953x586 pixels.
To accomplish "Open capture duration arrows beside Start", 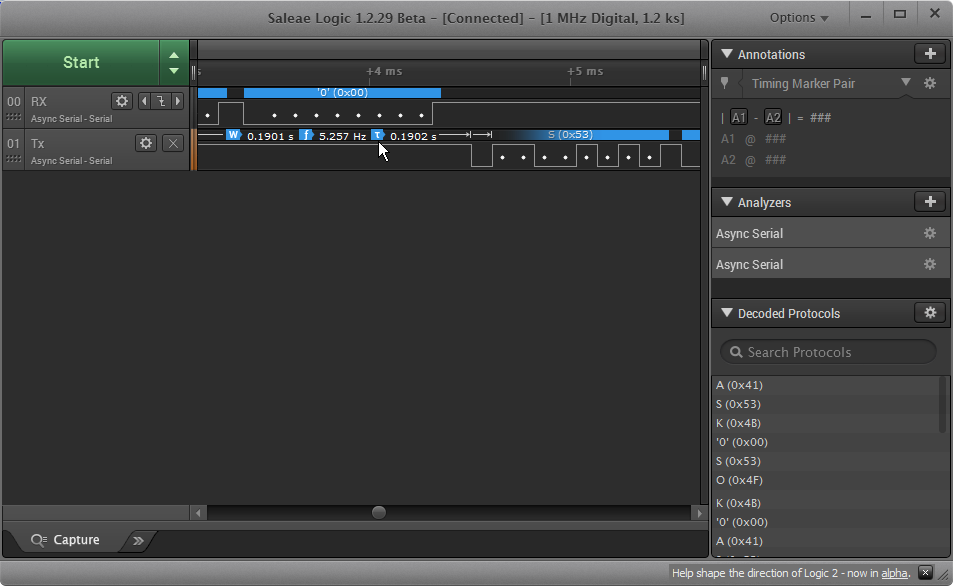I will 174,63.
